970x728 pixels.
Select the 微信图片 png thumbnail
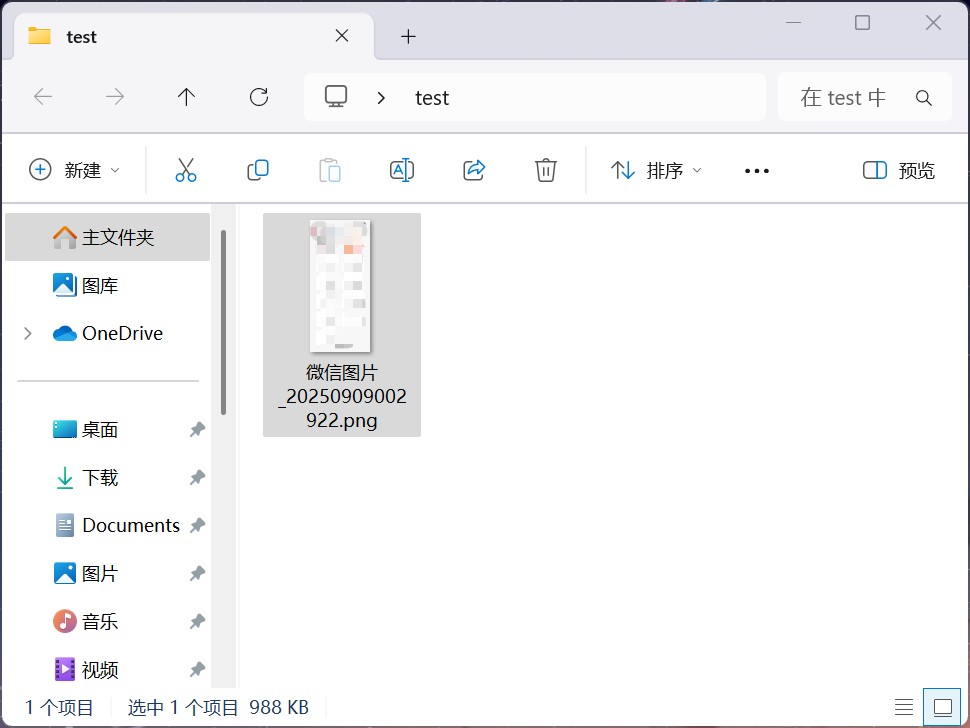coord(340,286)
